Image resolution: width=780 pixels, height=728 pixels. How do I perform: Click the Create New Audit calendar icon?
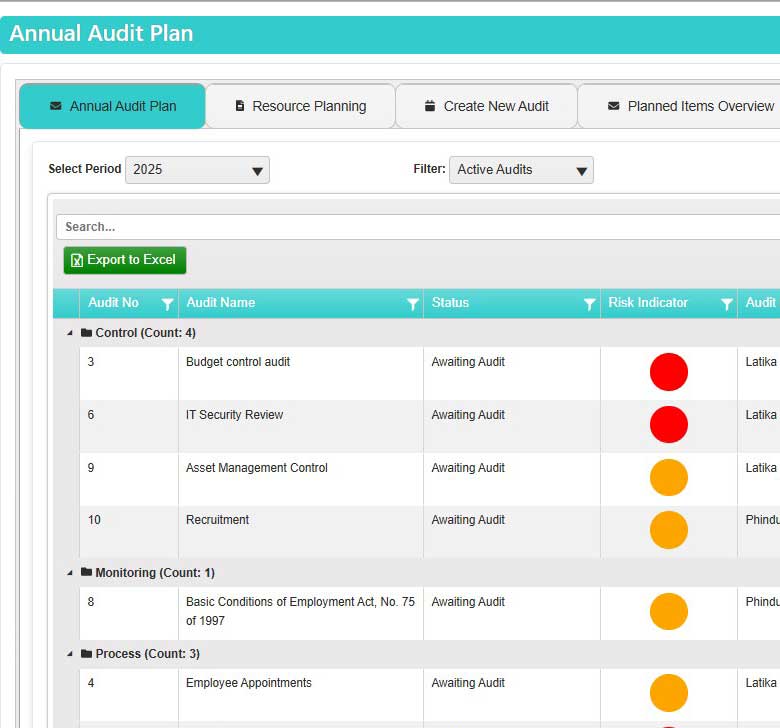pos(430,106)
